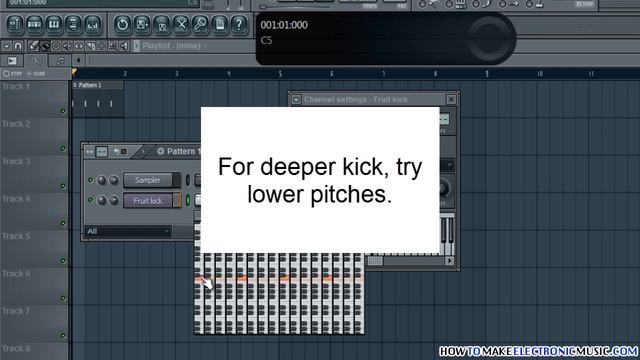
Task: Focus pattern clips icon below Playlist tools
Action: [x=12, y=61]
